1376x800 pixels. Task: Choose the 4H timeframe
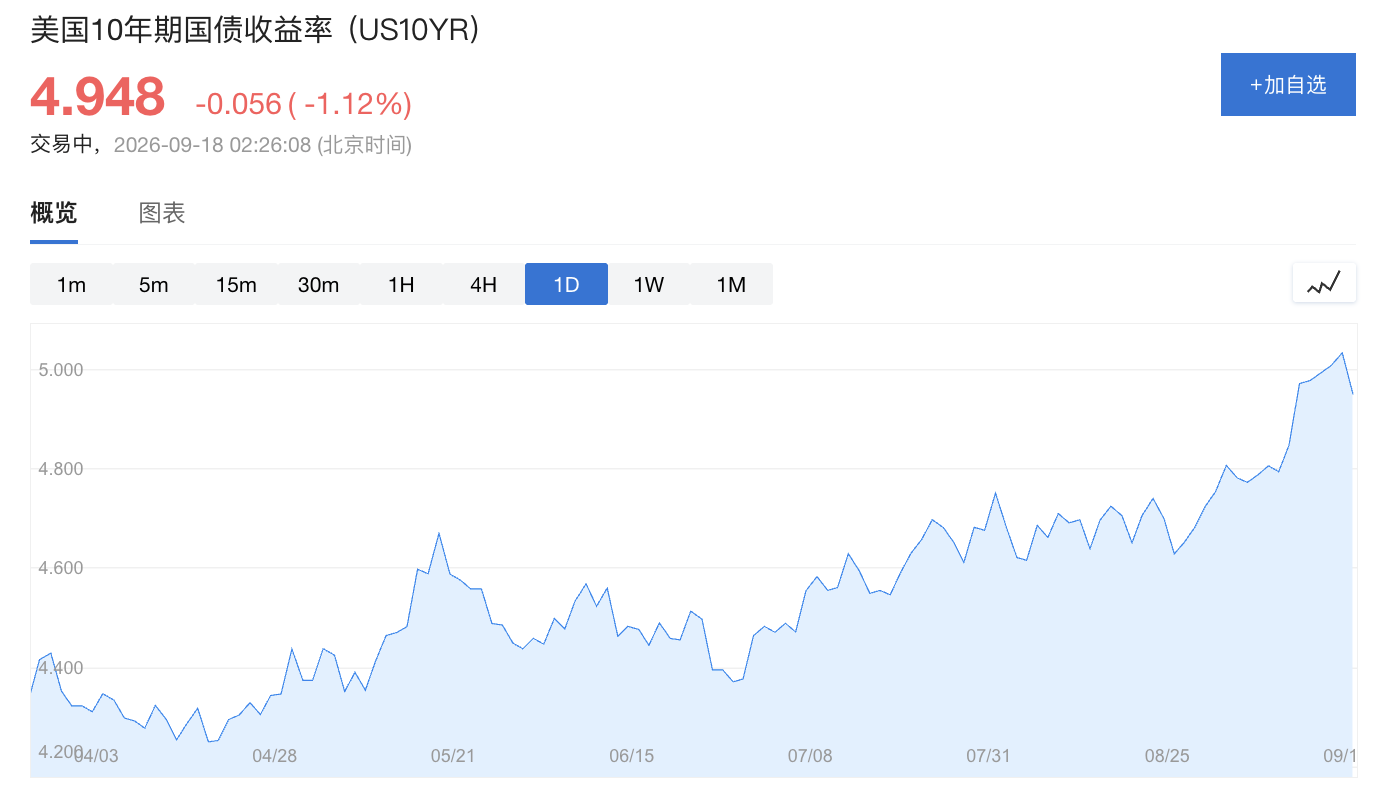click(x=483, y=284)
